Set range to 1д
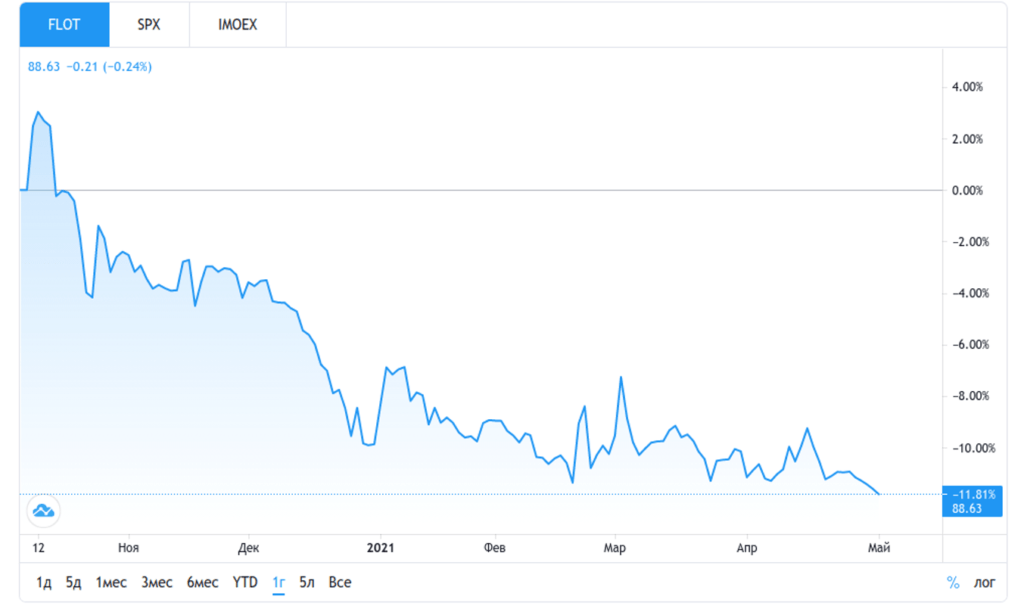Image resolution: width=1024 pixels, height=609 pixels. pos(44,582)
